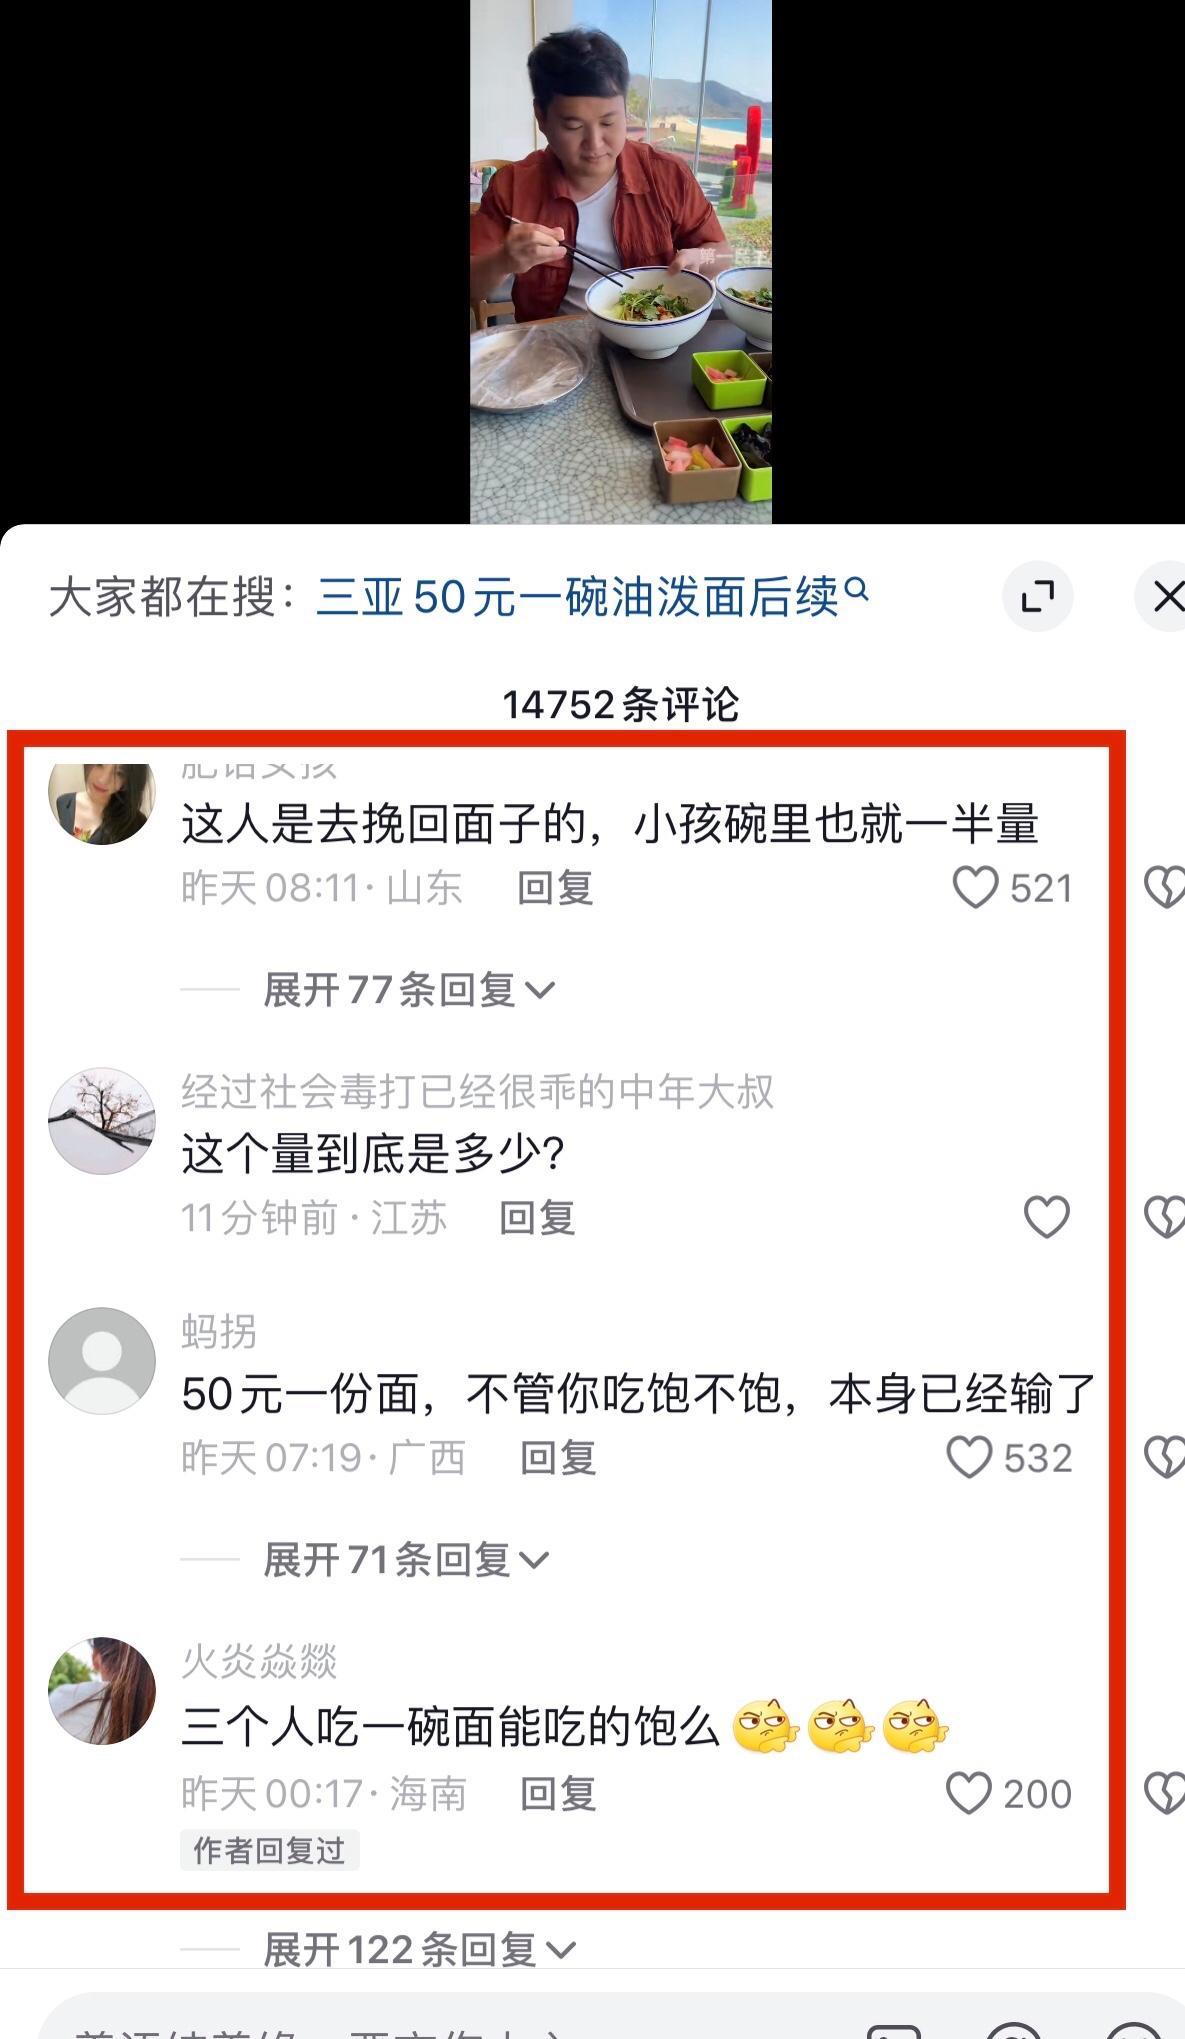Image resolution: width=1185 pixels, height=2039 pixels.
Task: Open profile of 经过社会毒打已经很乖的中年大叔
Action: click(478, 1091)
